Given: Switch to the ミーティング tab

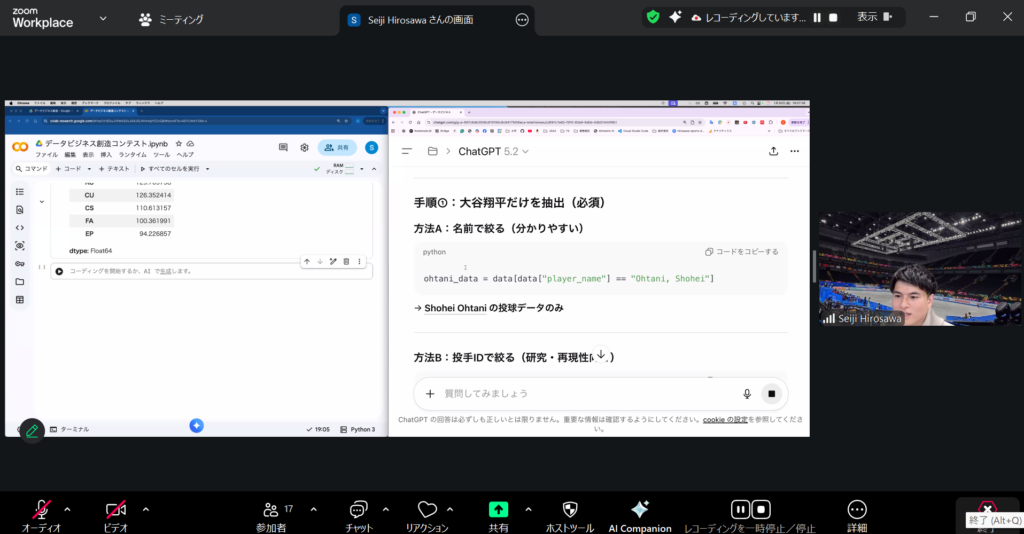Looking at the screenshot, I should (x=171, y=19).
